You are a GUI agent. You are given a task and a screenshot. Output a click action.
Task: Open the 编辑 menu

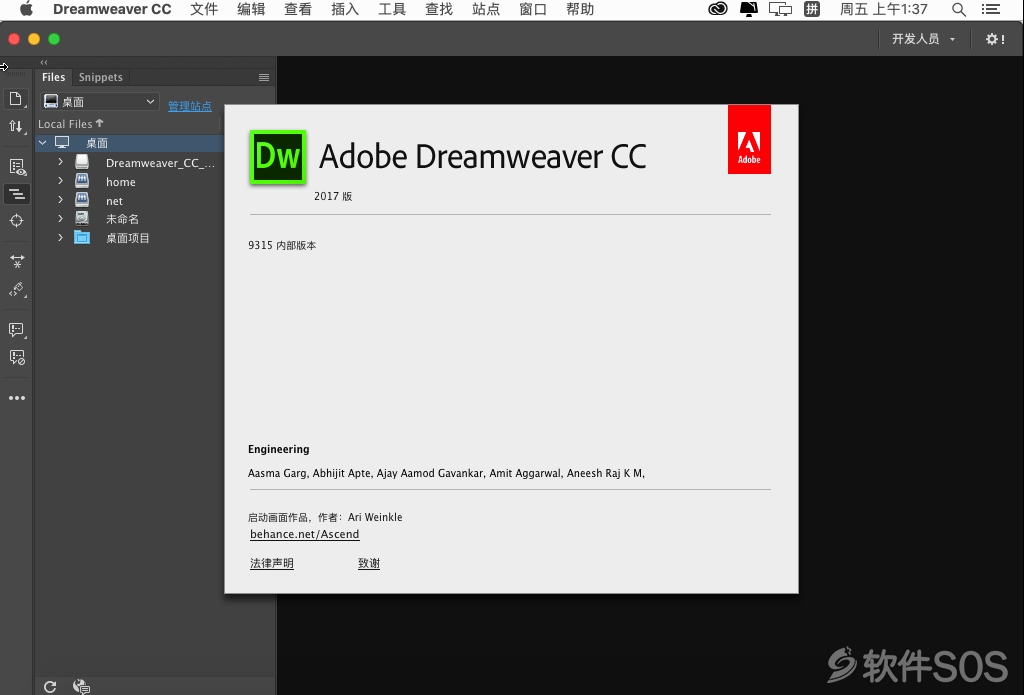pos(251,9)
